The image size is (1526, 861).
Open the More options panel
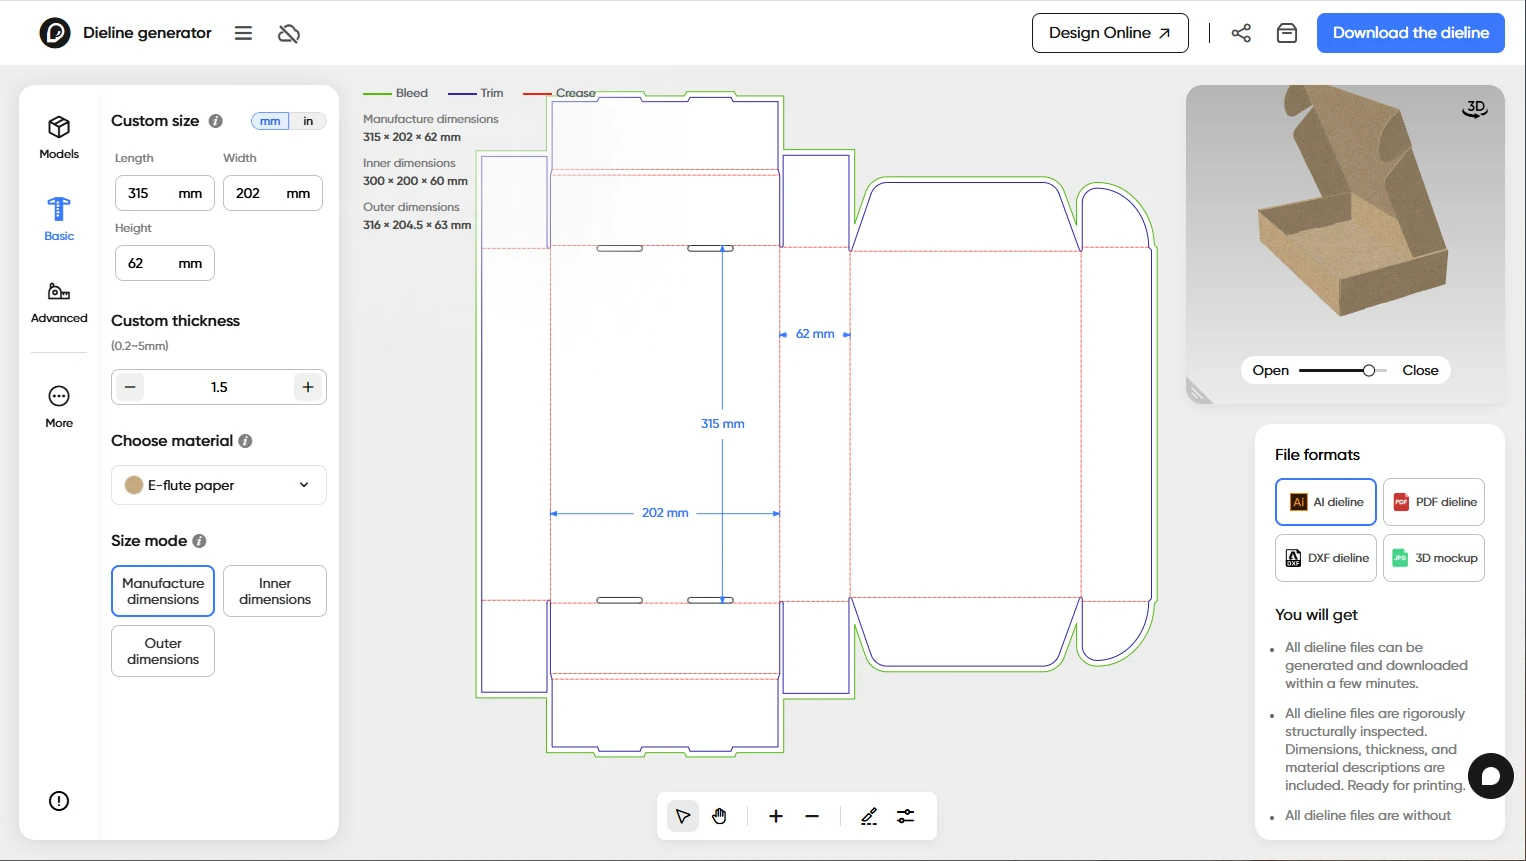coord(59,406)
